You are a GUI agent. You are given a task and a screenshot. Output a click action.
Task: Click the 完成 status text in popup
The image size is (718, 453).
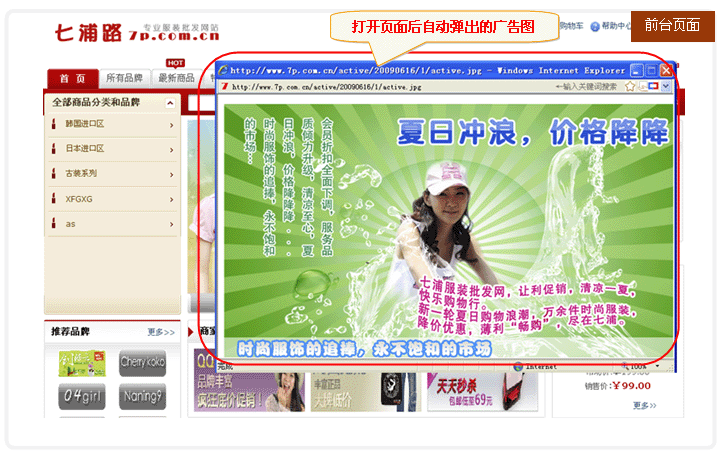click(225, 366)
